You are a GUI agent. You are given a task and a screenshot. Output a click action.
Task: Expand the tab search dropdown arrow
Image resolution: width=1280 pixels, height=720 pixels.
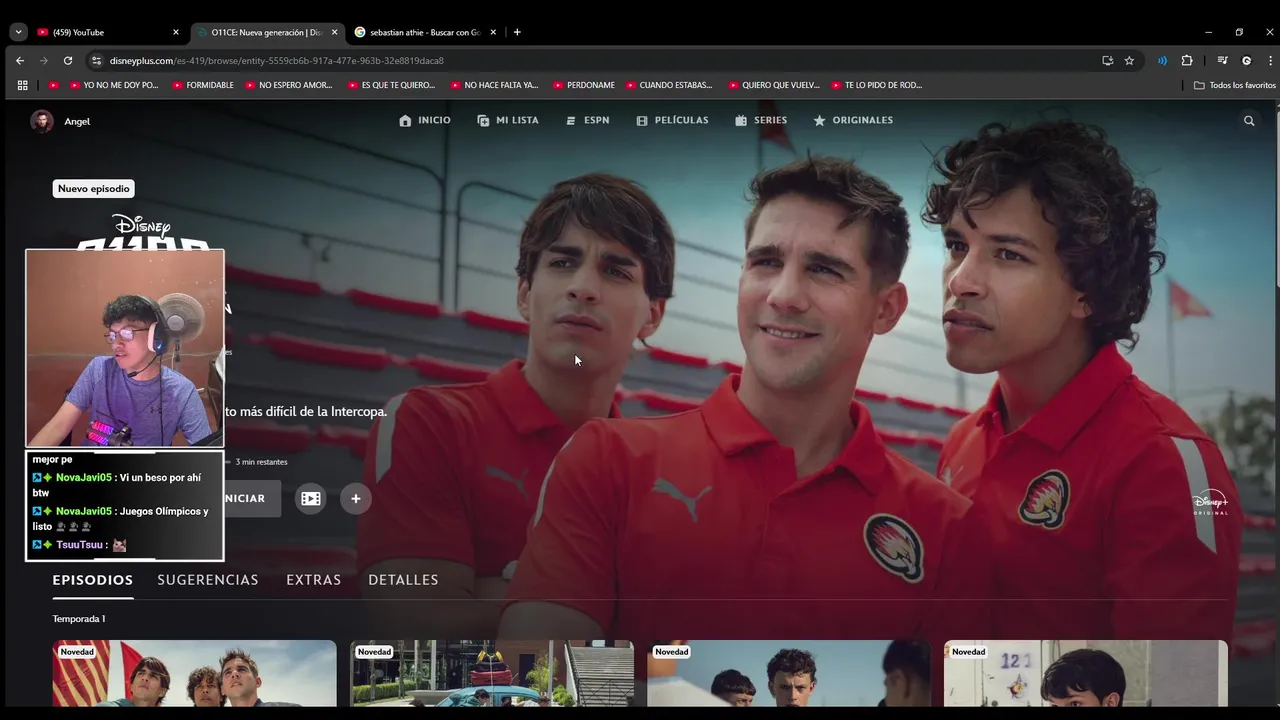point(18,32)
